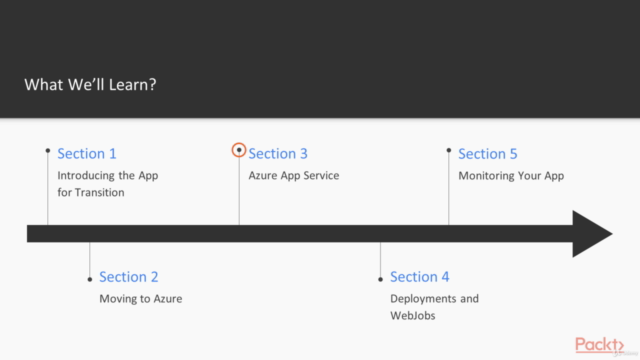Click the Section 4 timeline dot
640x360 pixels.
point(380,279)
